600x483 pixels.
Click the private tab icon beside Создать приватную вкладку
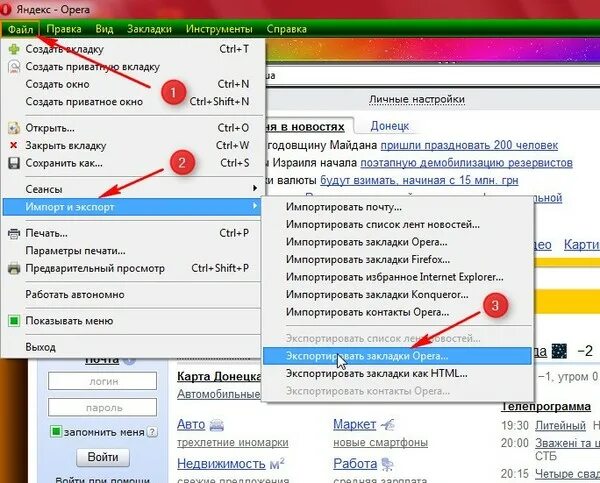click(x=14, y=67)
